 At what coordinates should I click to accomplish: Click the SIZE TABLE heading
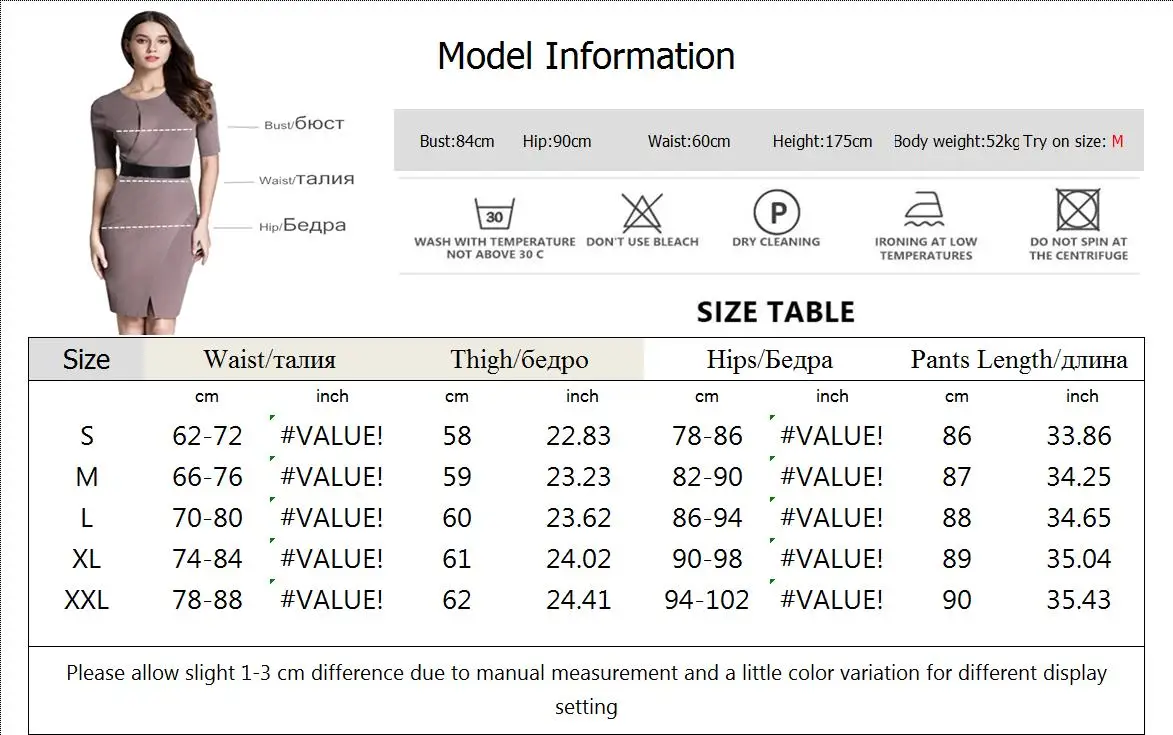(x=776, y=312)
